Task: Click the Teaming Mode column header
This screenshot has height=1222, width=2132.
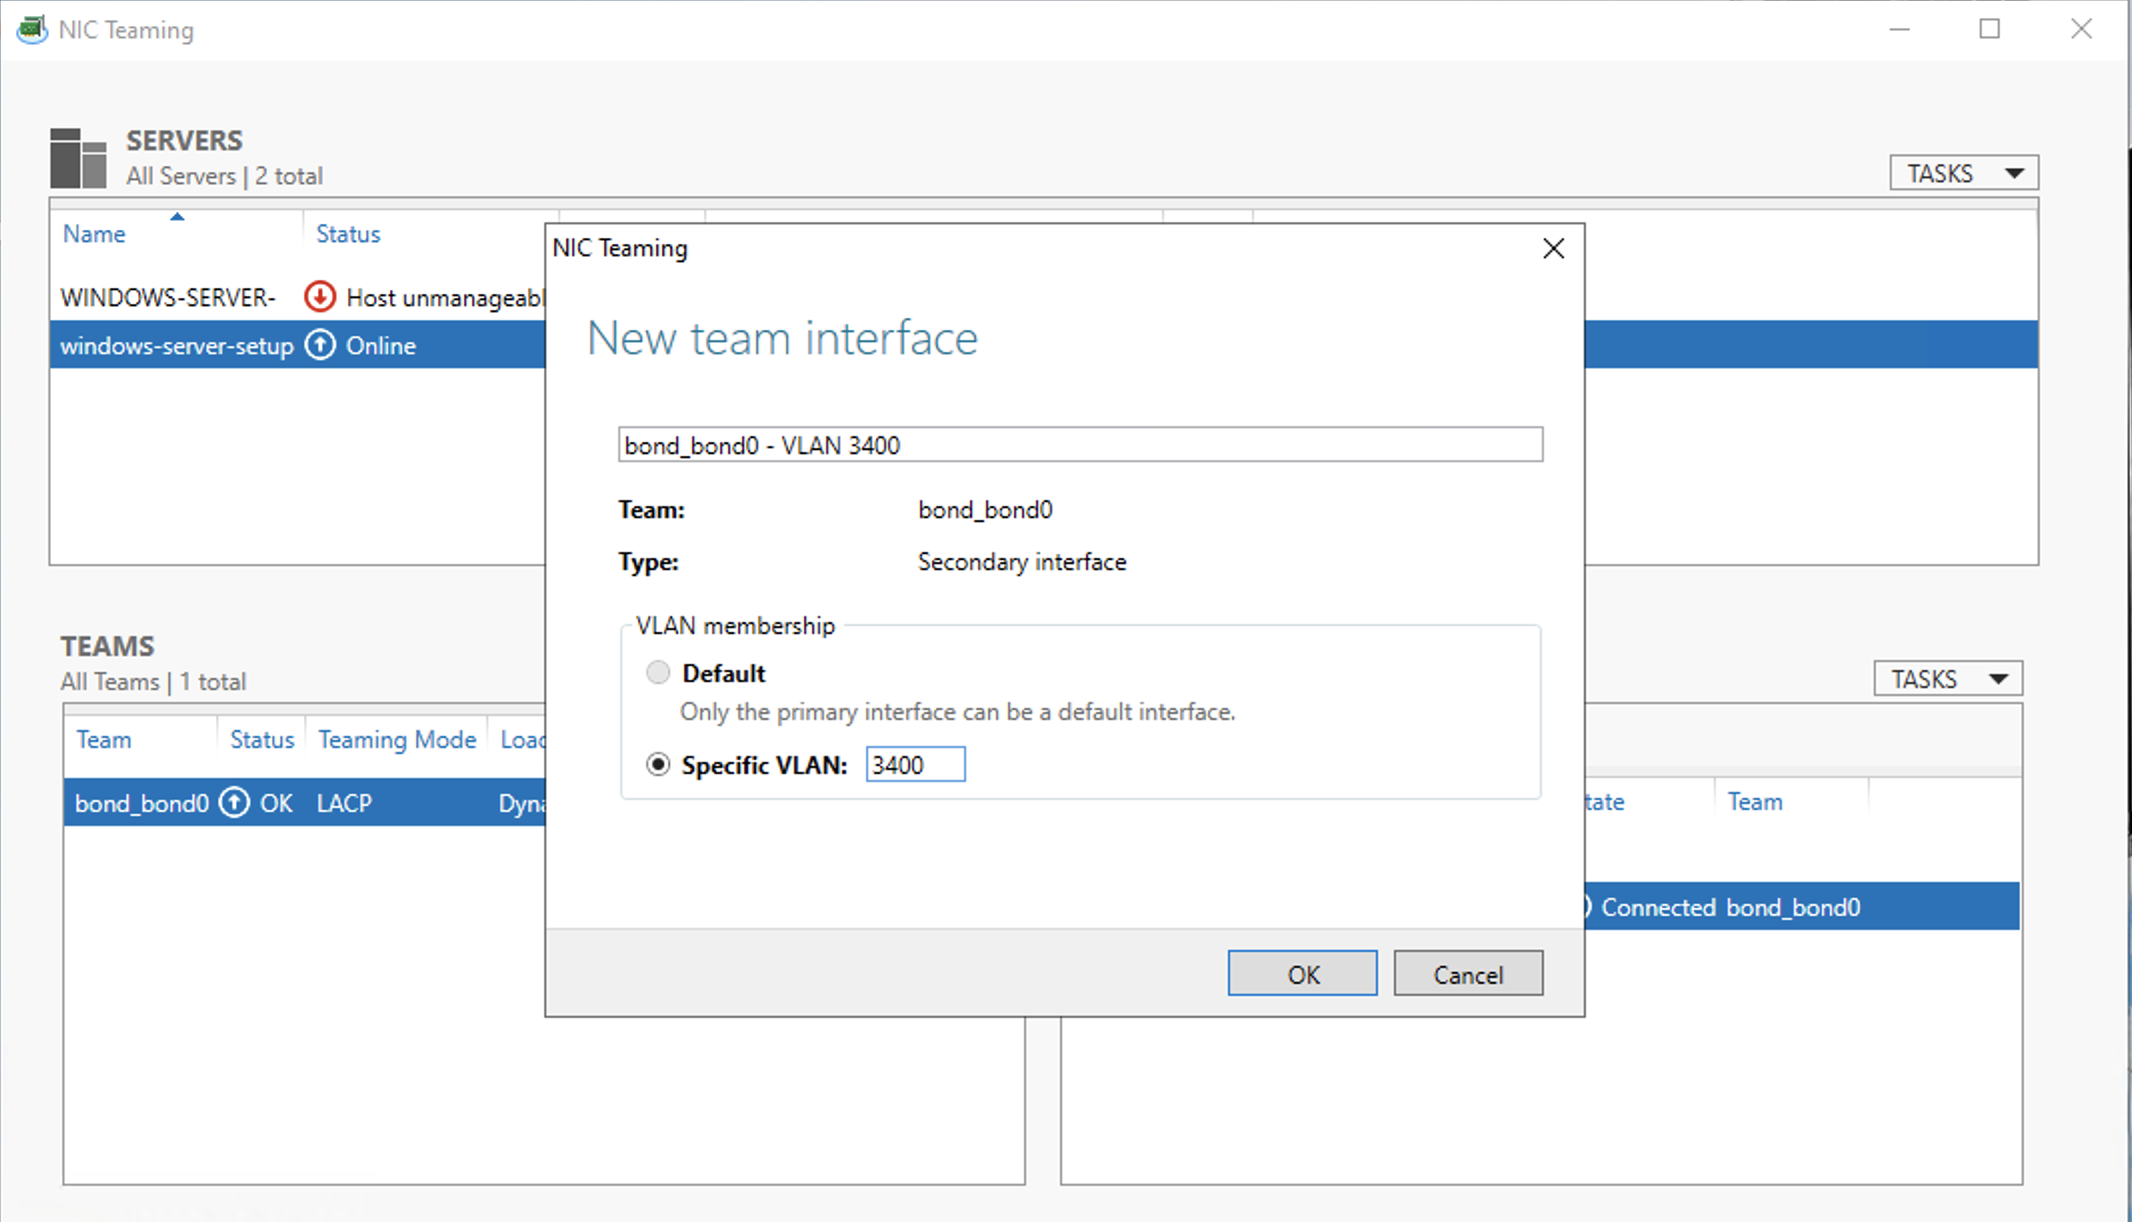Action: pos(397,740)
